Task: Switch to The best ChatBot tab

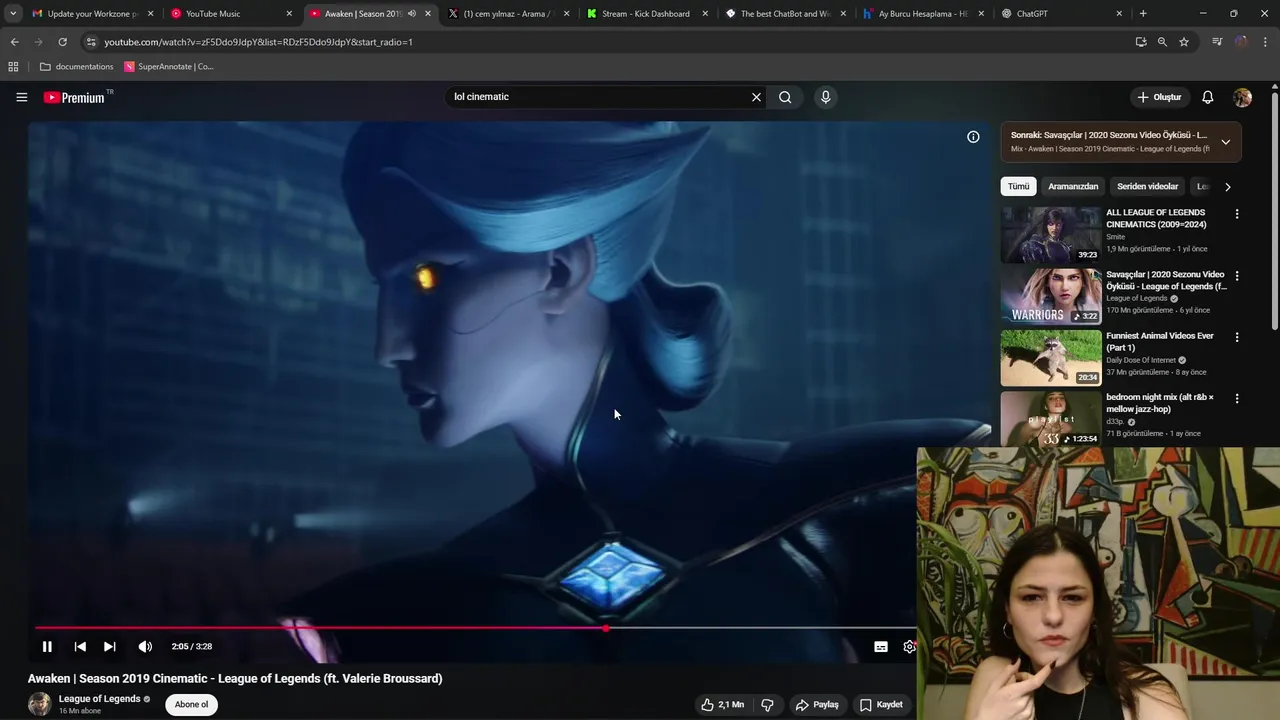Action: [x=785, y=14]
